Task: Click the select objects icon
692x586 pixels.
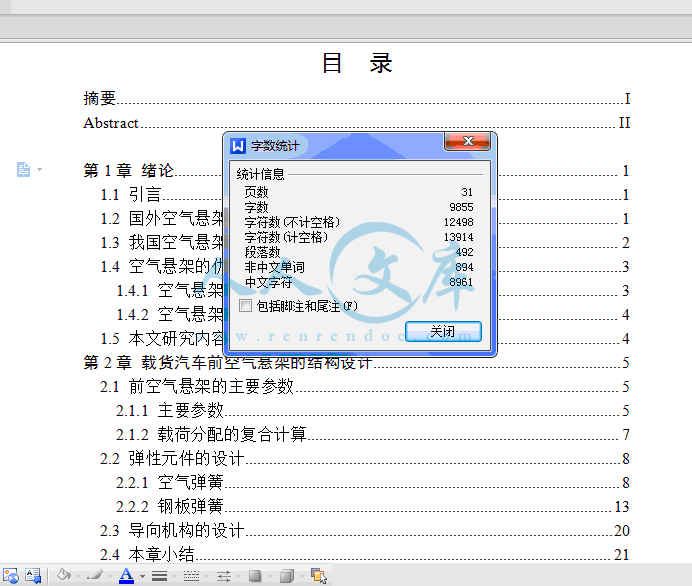Action: pyautogui.click(x=319, y=576)
